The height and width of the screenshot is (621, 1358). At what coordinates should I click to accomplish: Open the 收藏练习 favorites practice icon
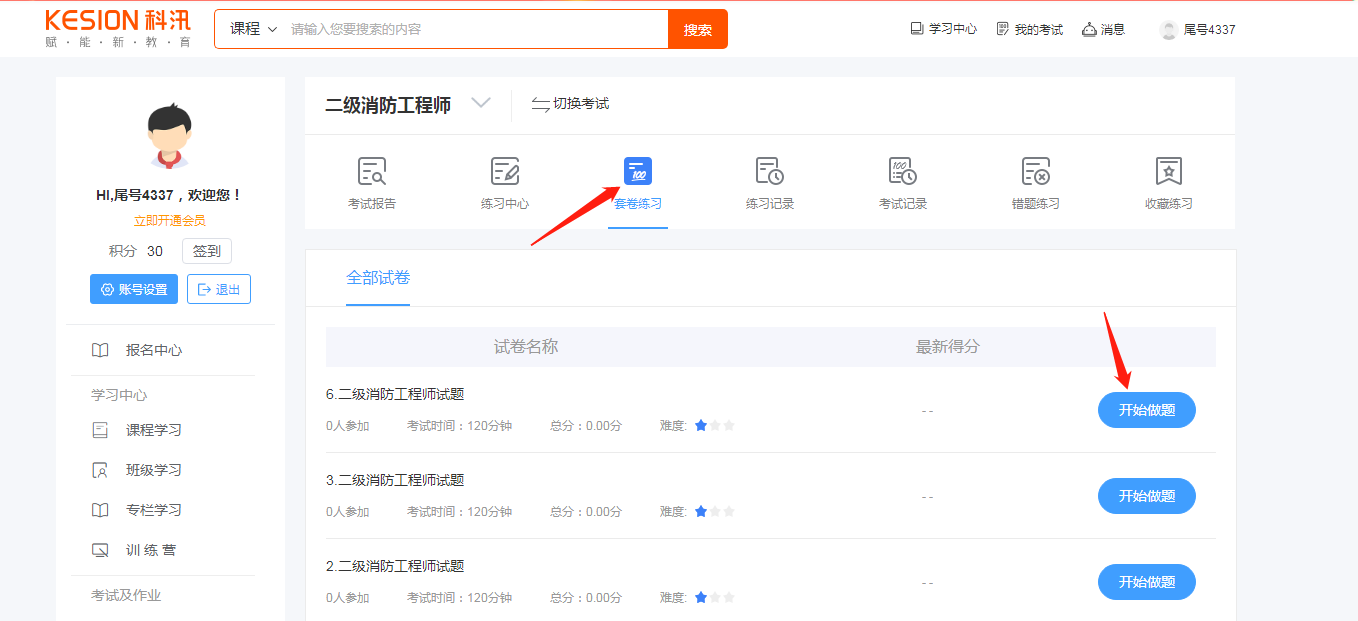1169,172
